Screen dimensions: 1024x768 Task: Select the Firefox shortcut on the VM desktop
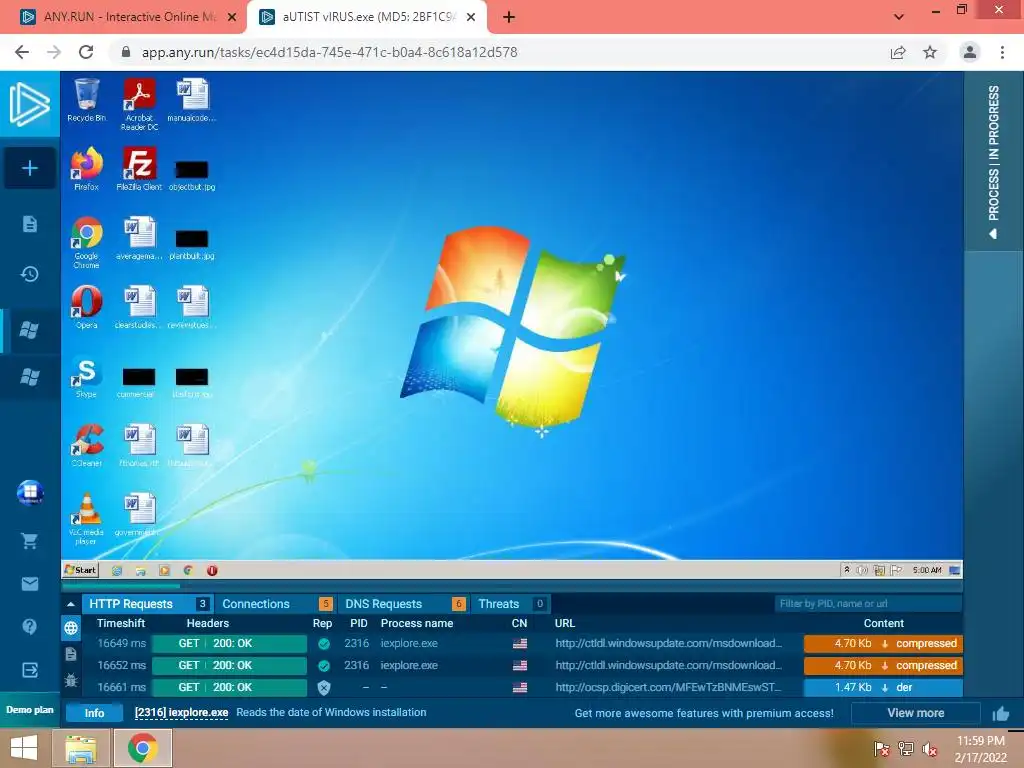coord(86,168)
